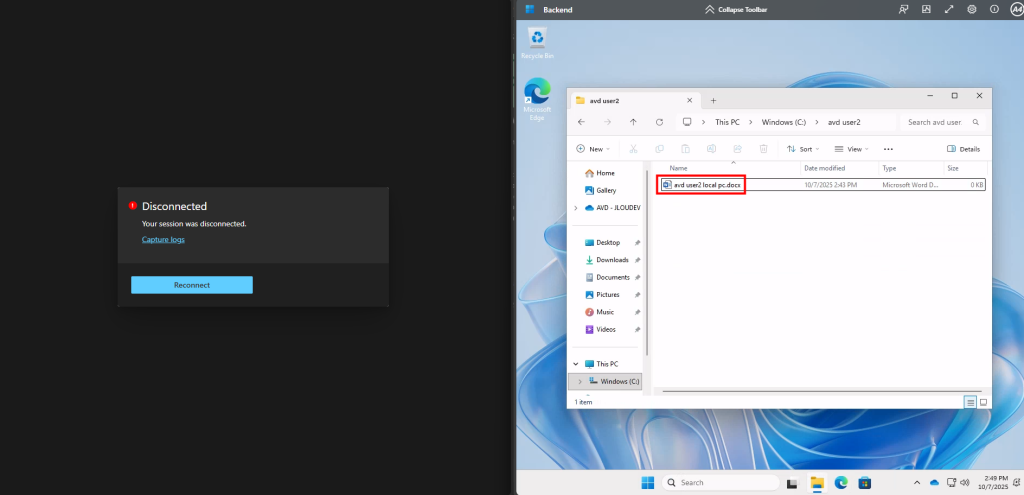Open Microsoft Store from taskbar

tap(865, 482)
